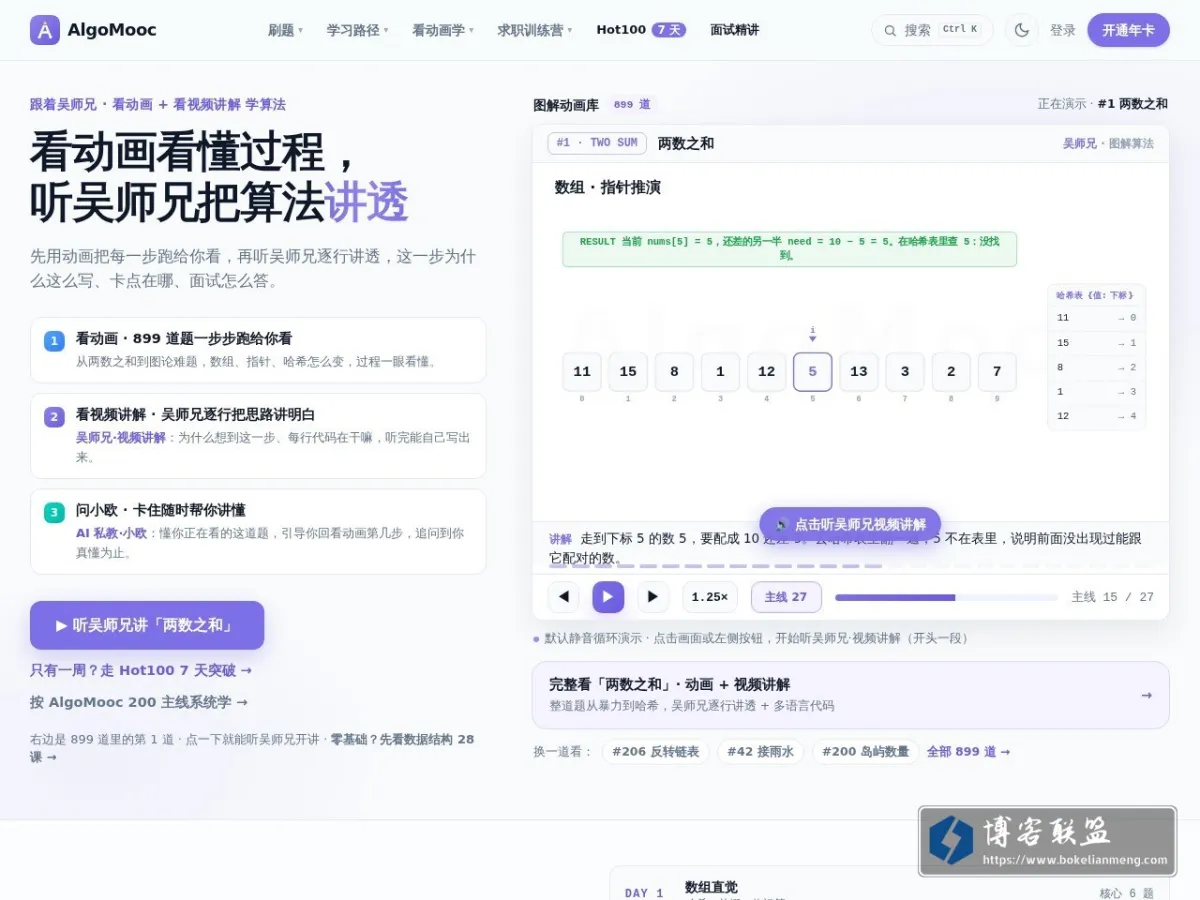Click array cell with value 15
Image resolution: width=1200 pixels, height=900 pixels.
pos(628,372)
